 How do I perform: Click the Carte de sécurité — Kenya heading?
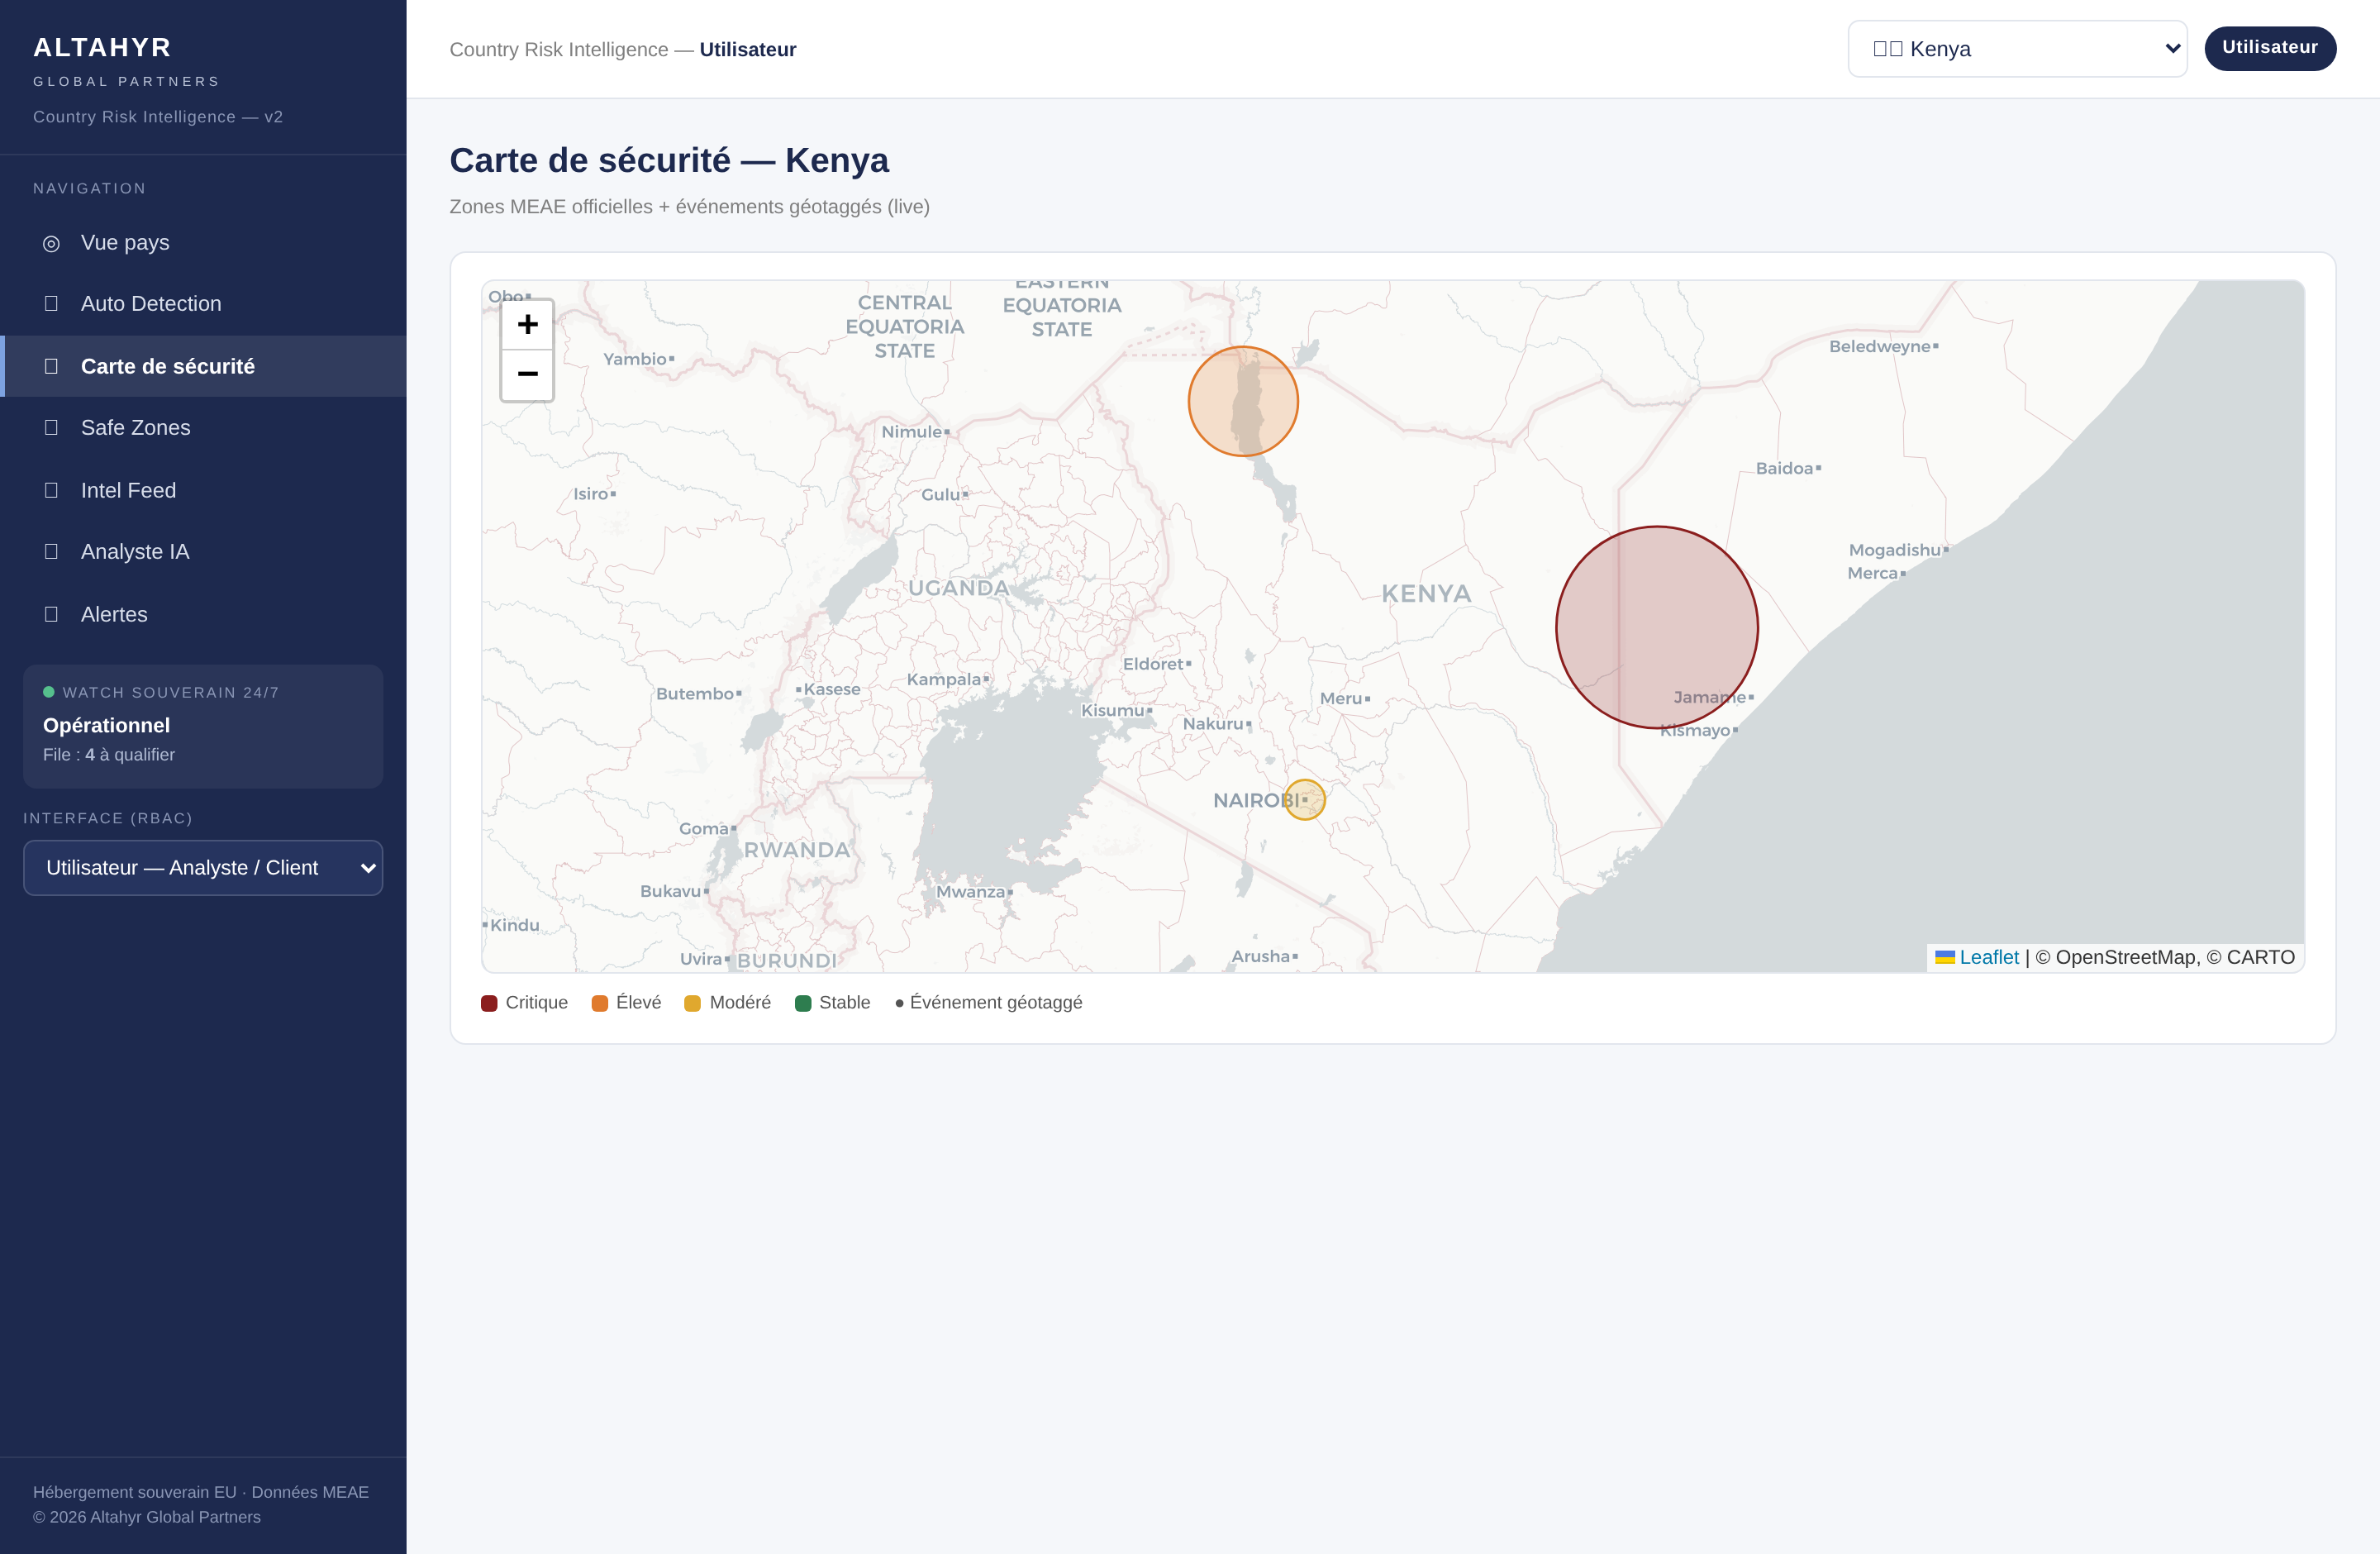(669, 161)
